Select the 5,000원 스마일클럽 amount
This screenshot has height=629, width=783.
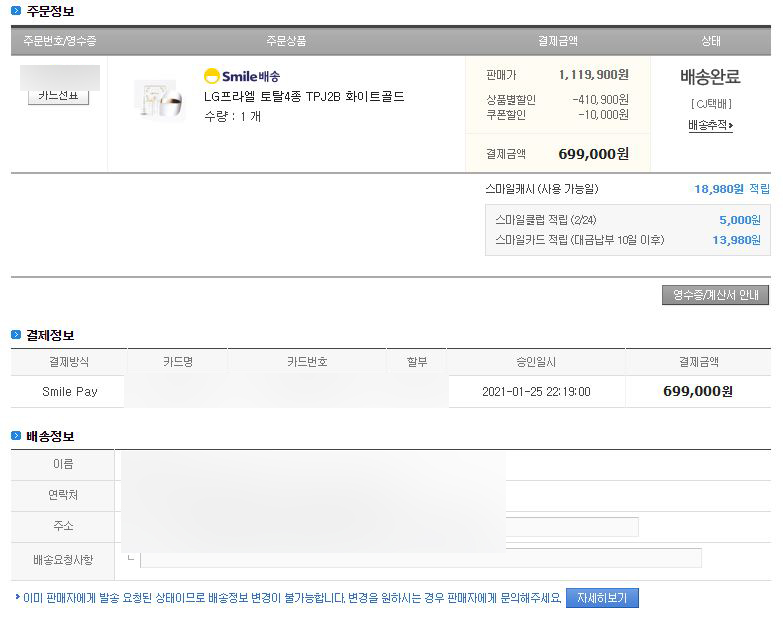pyautogui.click(x=740, y=220)
